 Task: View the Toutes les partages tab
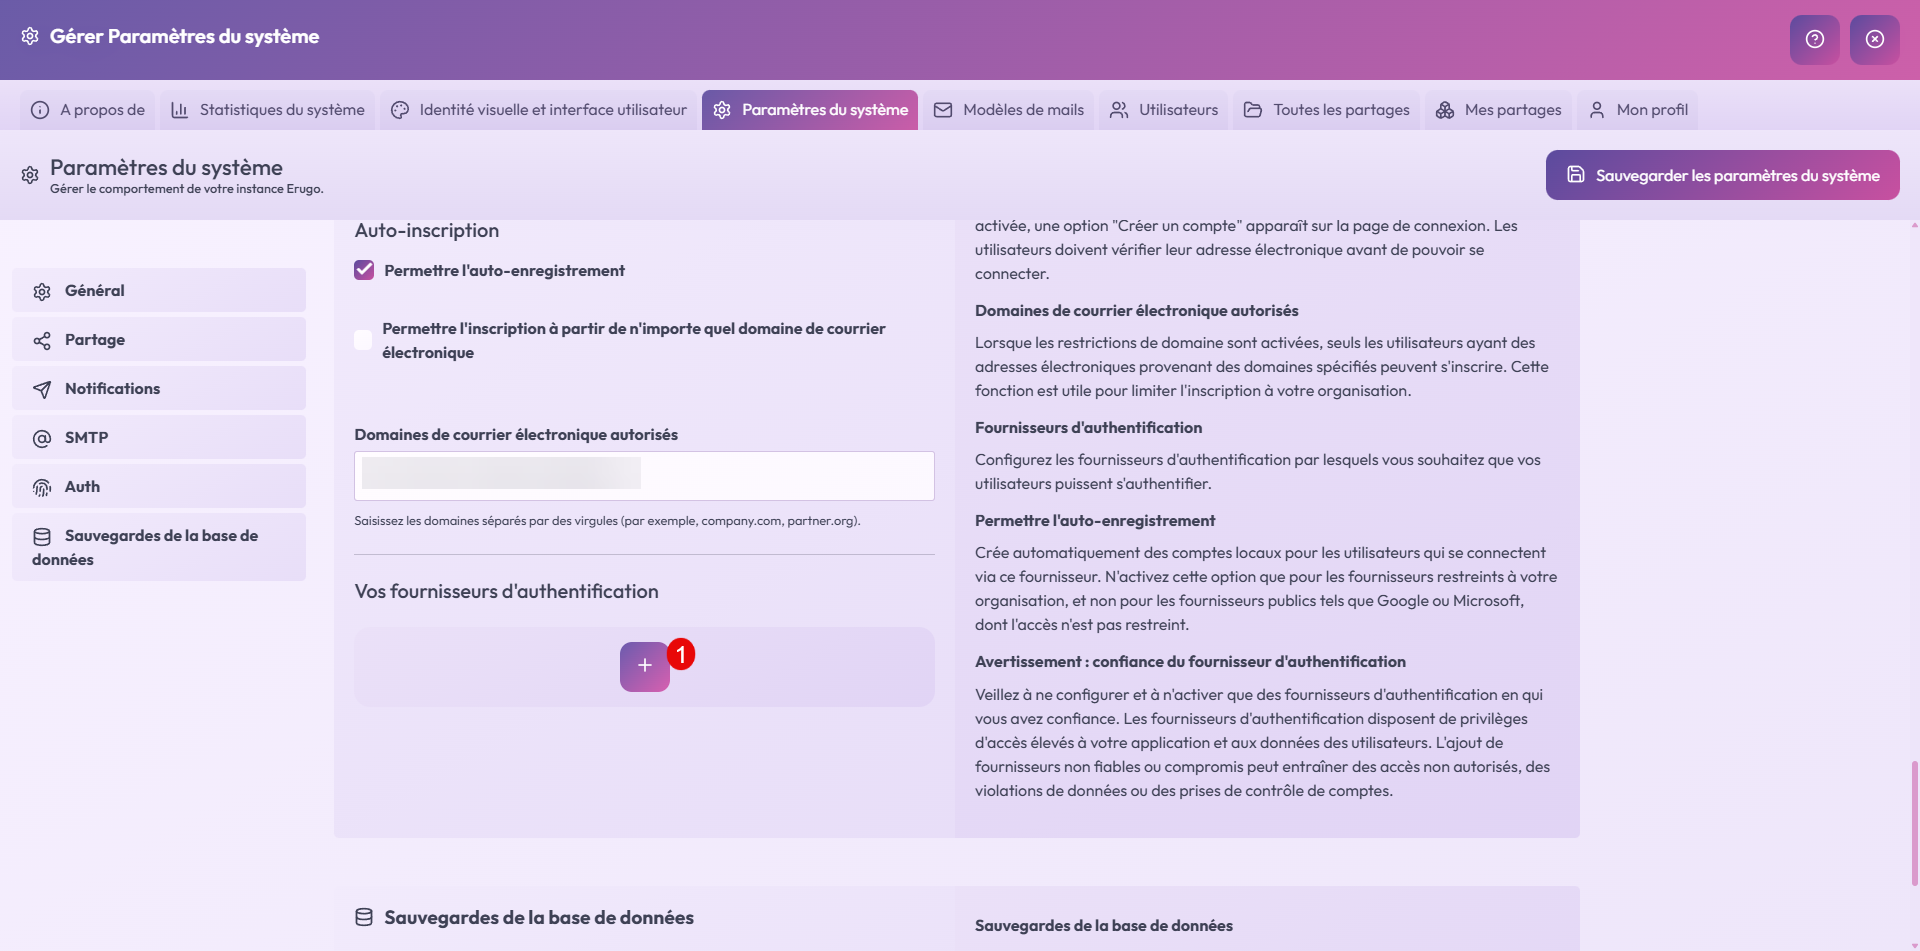pyautogui.click(x=1326, y=110)
